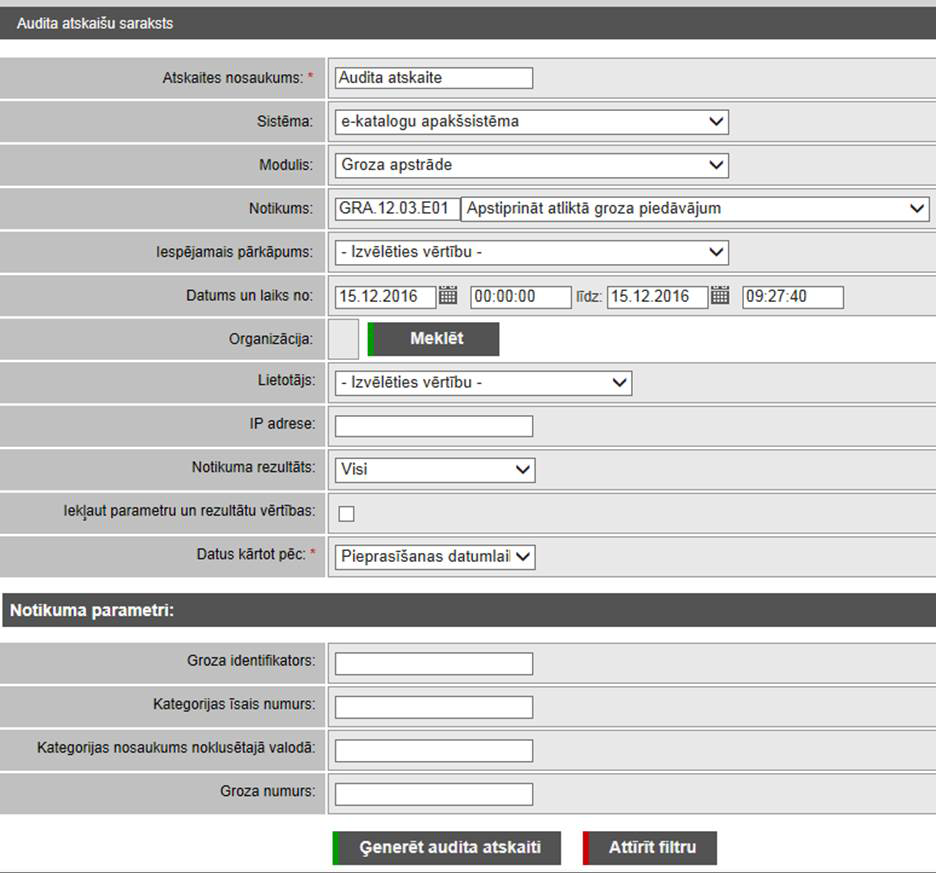This screenshot has width=936, height=873.
Task: Click the start time field 00:00:00
Action: (x=520, y=296)
